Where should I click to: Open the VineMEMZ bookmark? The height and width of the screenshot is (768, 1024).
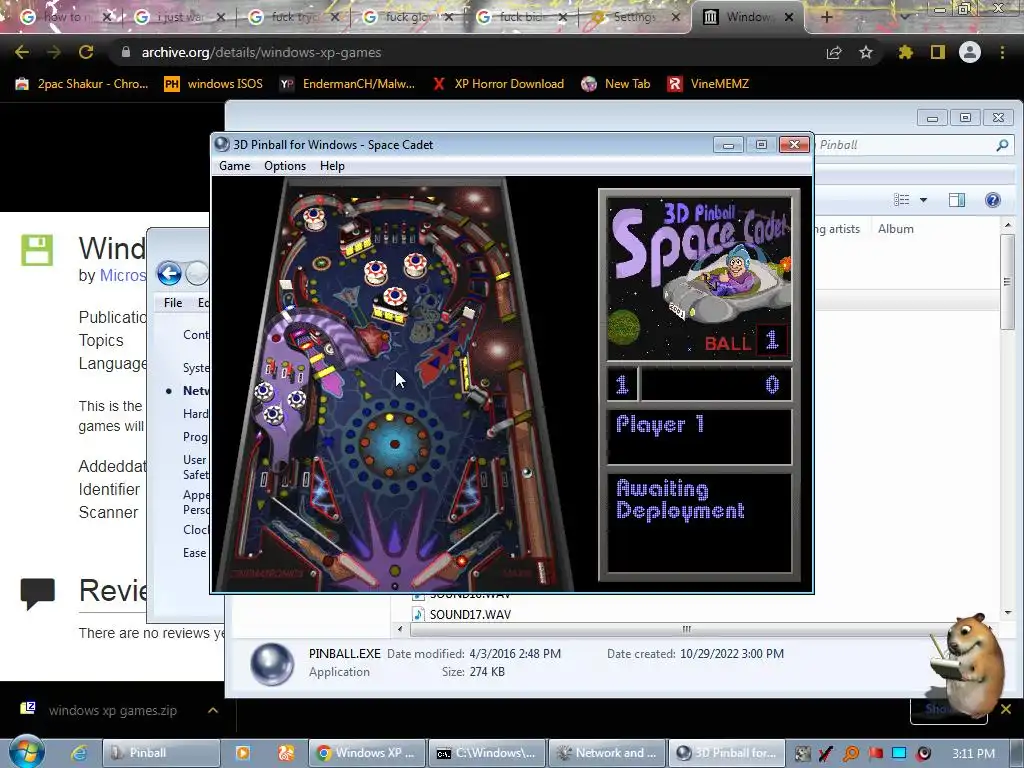pyautogui.click(x=708, y=84)
